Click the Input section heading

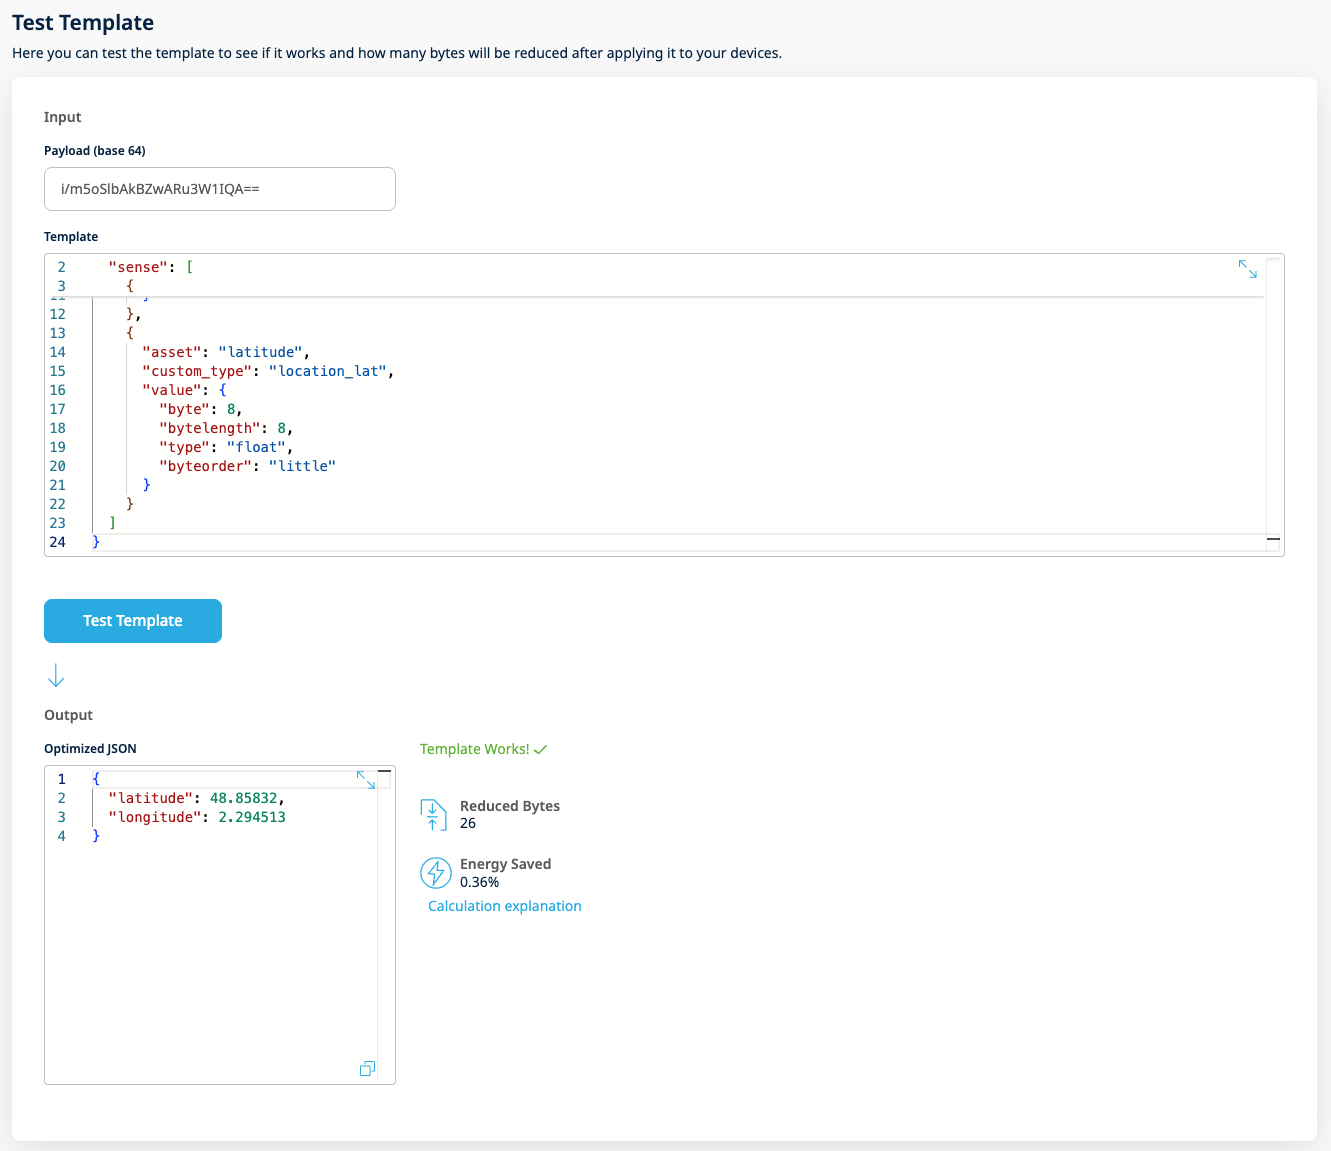[x=63, y=117]
